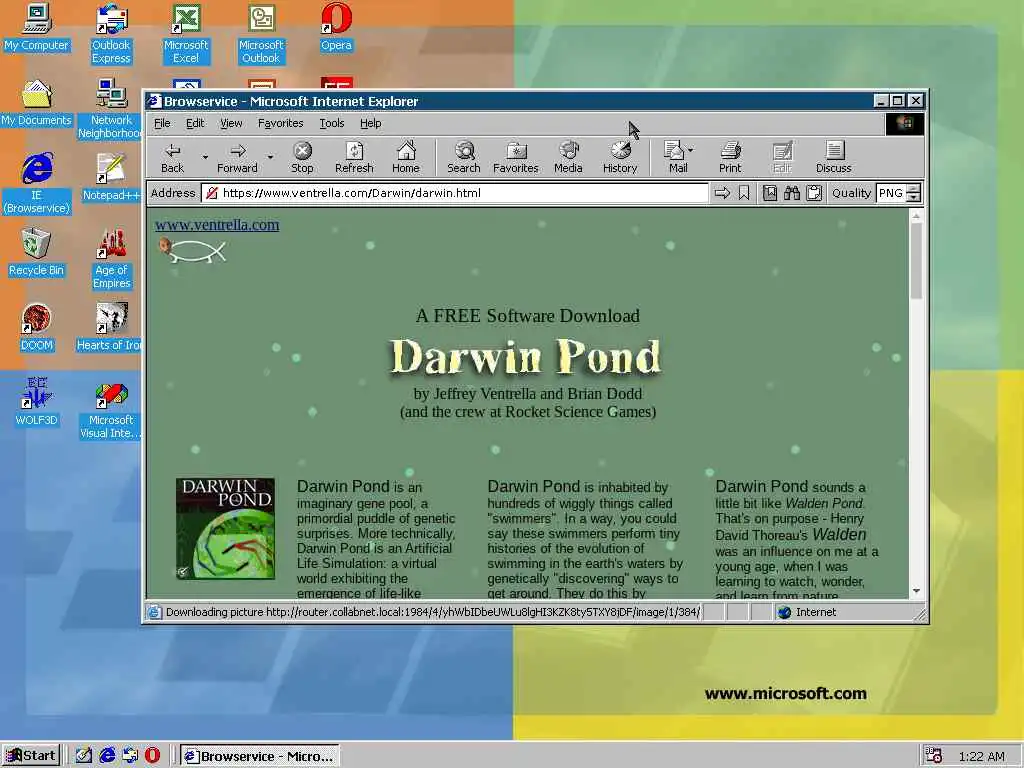Screen dimensions: 1024x768
Task: Select the Recycle Bin desktop icon
Action: [x=37, y=252]
